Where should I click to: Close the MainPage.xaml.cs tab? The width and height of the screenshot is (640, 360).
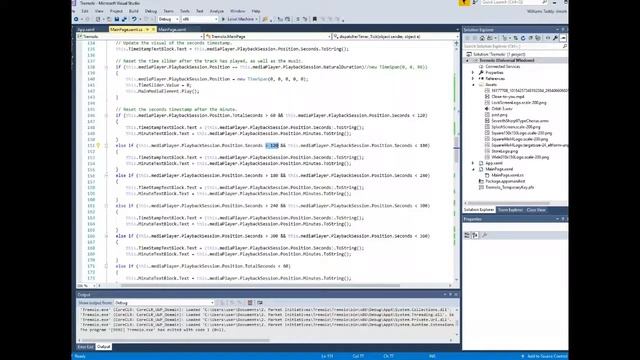pyautogui.click(x=153, y=29)
